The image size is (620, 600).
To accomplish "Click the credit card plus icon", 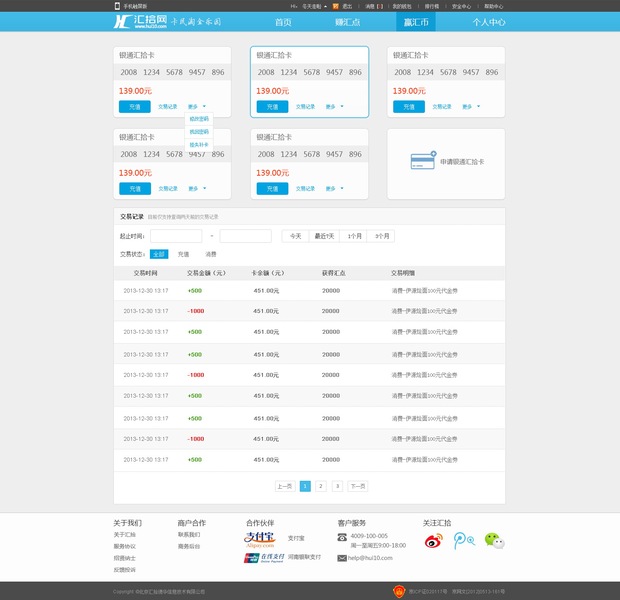I will pos(423,160).
